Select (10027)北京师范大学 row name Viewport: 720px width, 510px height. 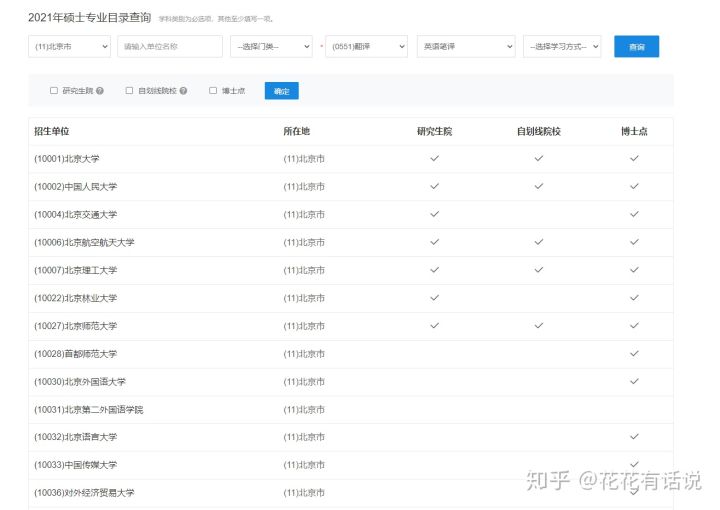coord(75,326)
